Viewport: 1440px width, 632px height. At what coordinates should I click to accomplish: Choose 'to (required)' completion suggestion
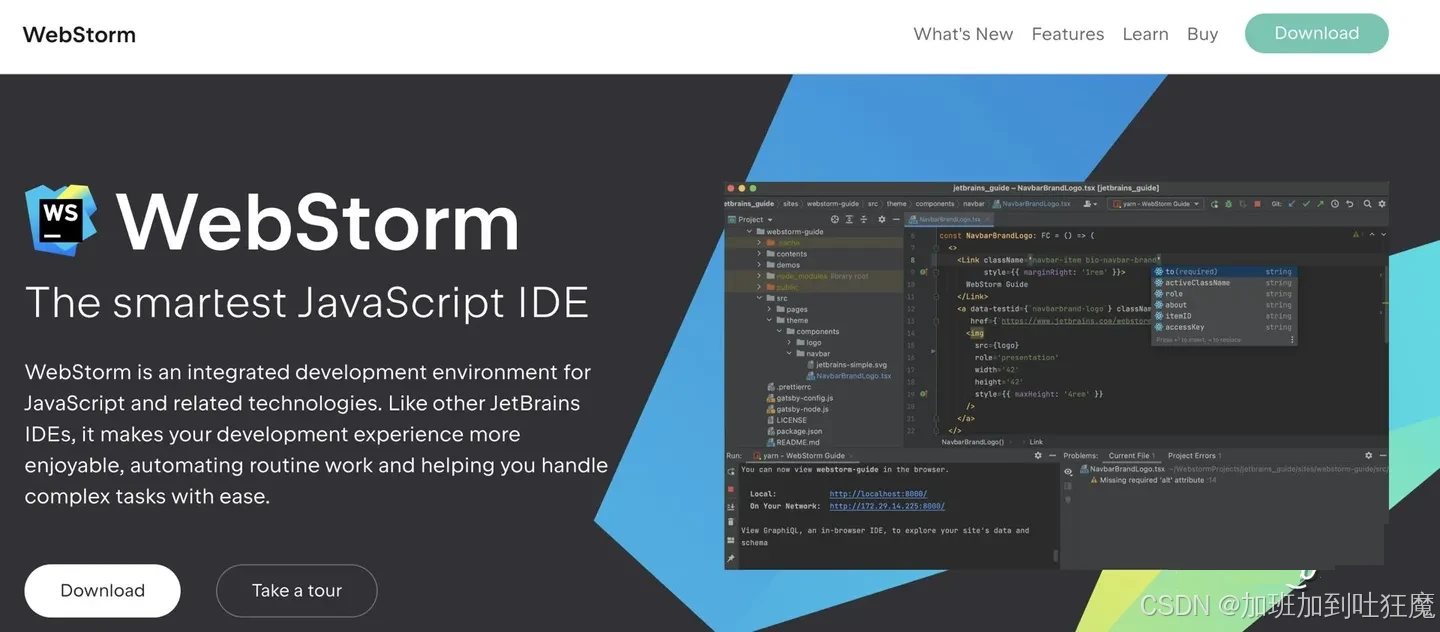click(1224, 272)
